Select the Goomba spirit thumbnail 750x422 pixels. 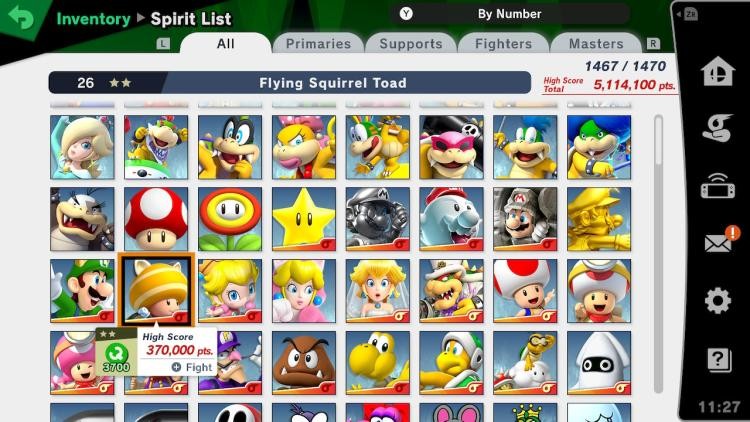coord(304,363)
